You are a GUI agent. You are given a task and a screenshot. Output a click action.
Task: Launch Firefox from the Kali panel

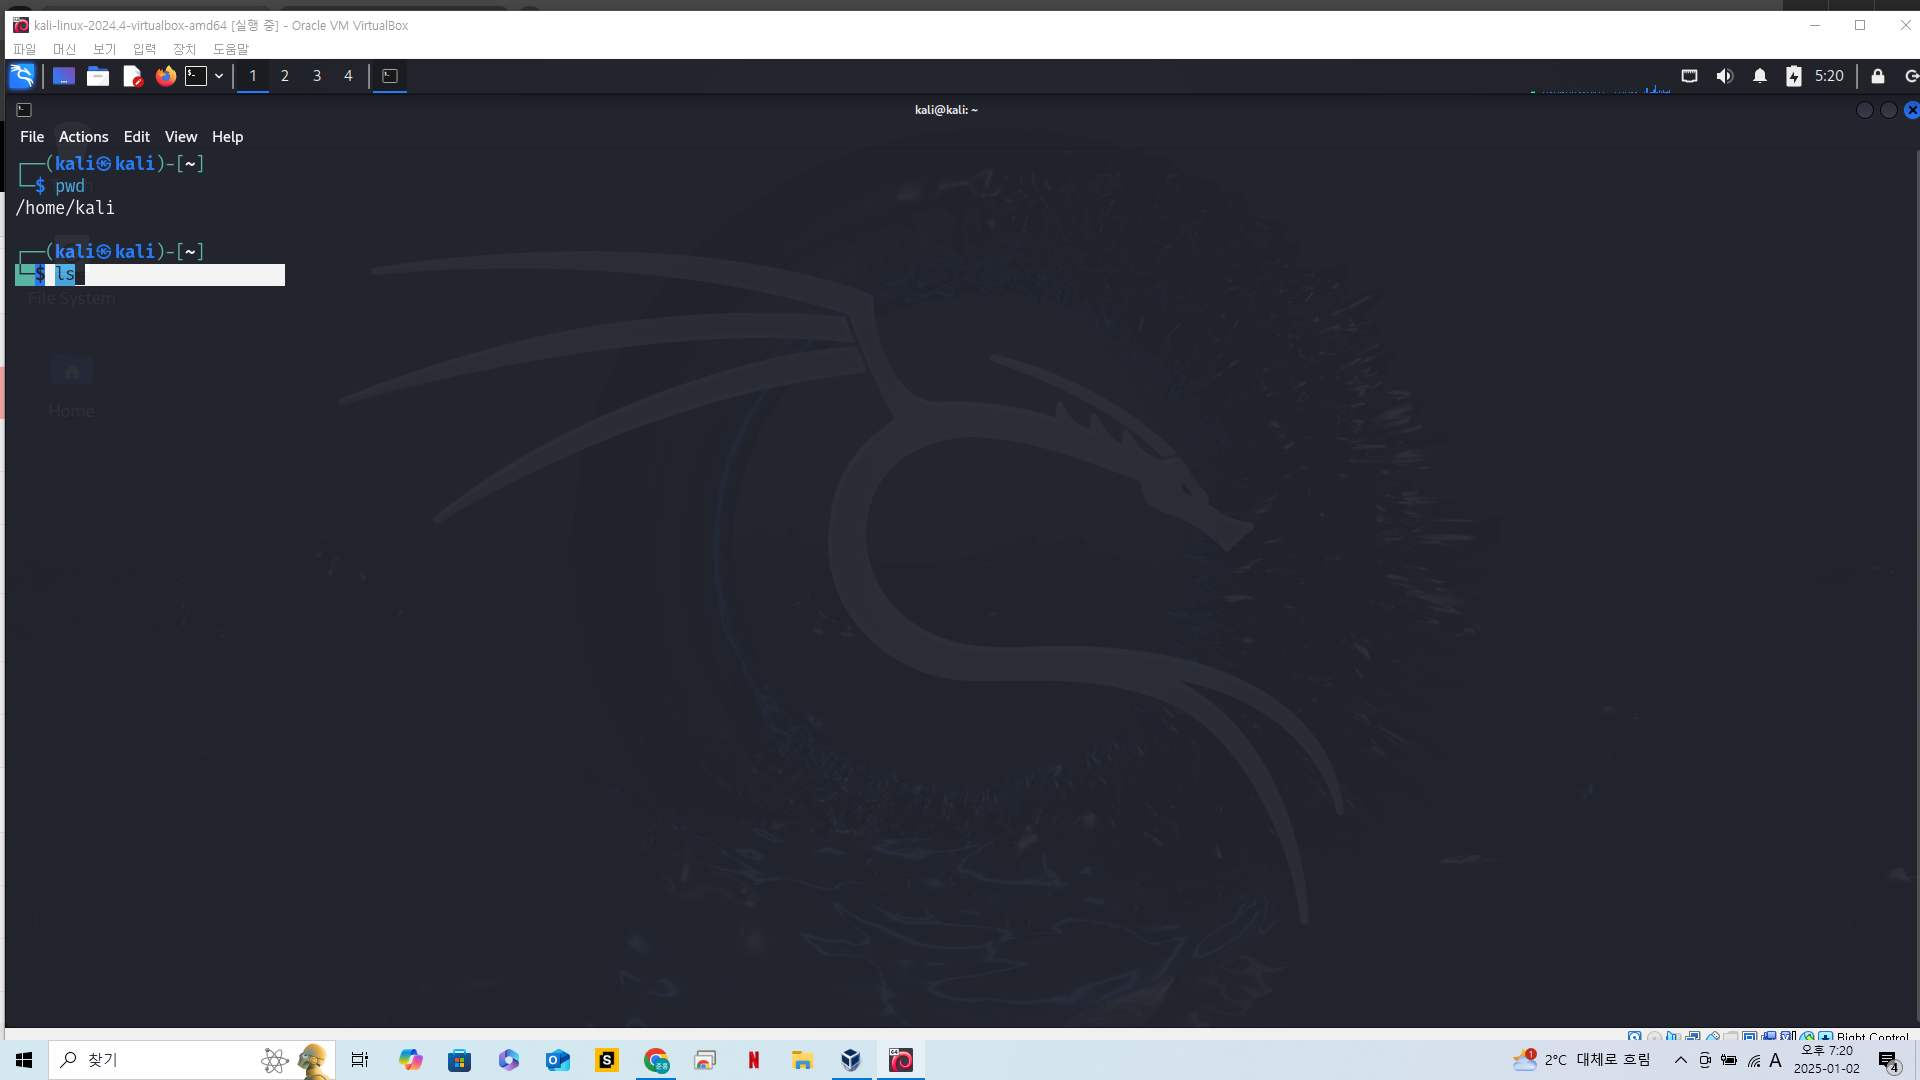click(x=166, y=76)
